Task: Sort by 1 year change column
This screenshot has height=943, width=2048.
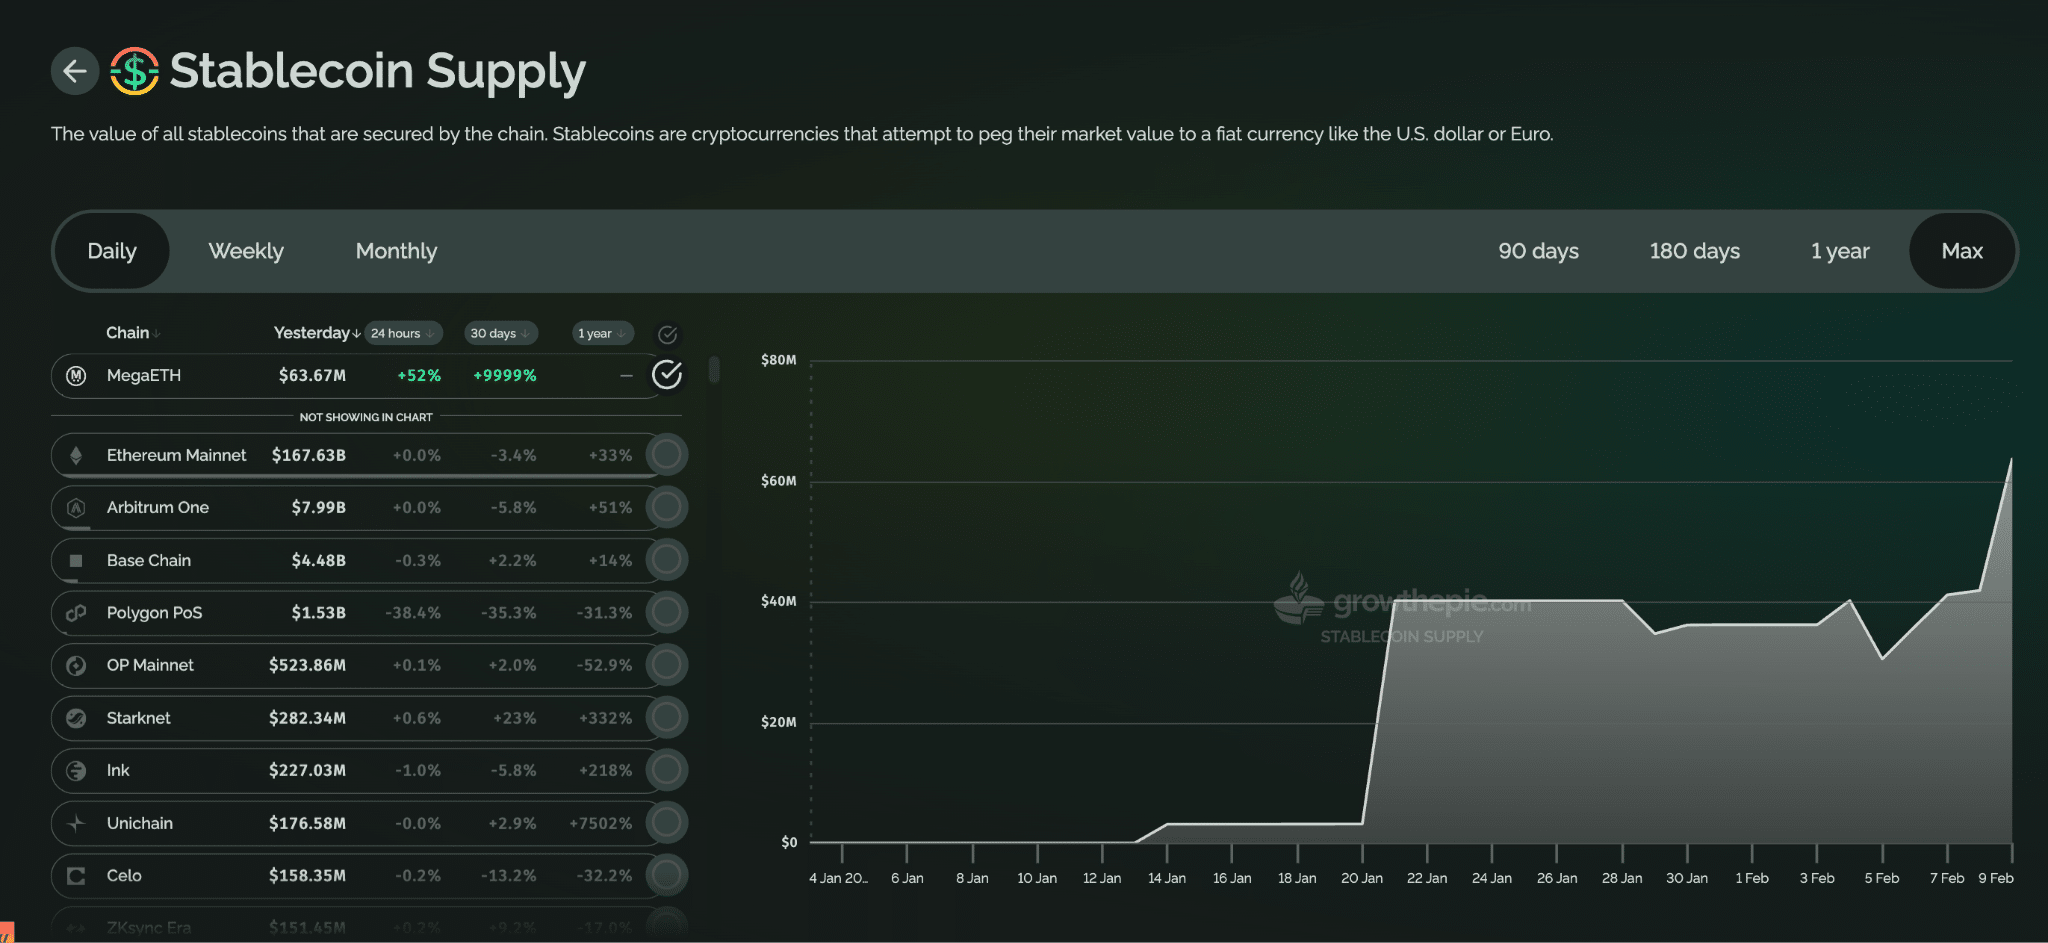Action: pyautogui.click(x=603, y=333)
